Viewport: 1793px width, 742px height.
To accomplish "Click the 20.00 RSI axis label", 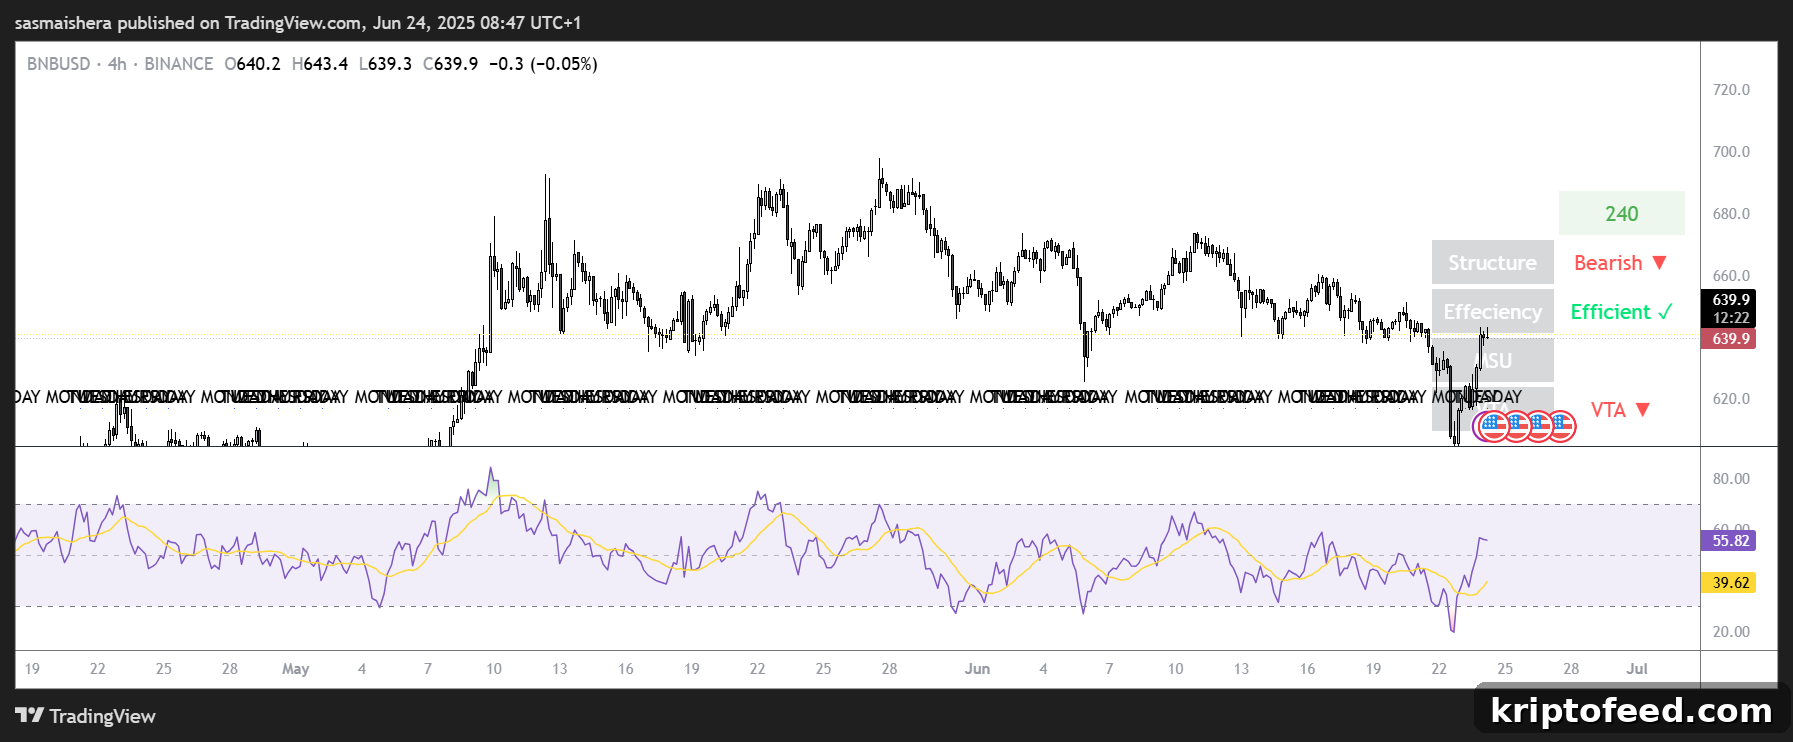I will [1731, 632].
